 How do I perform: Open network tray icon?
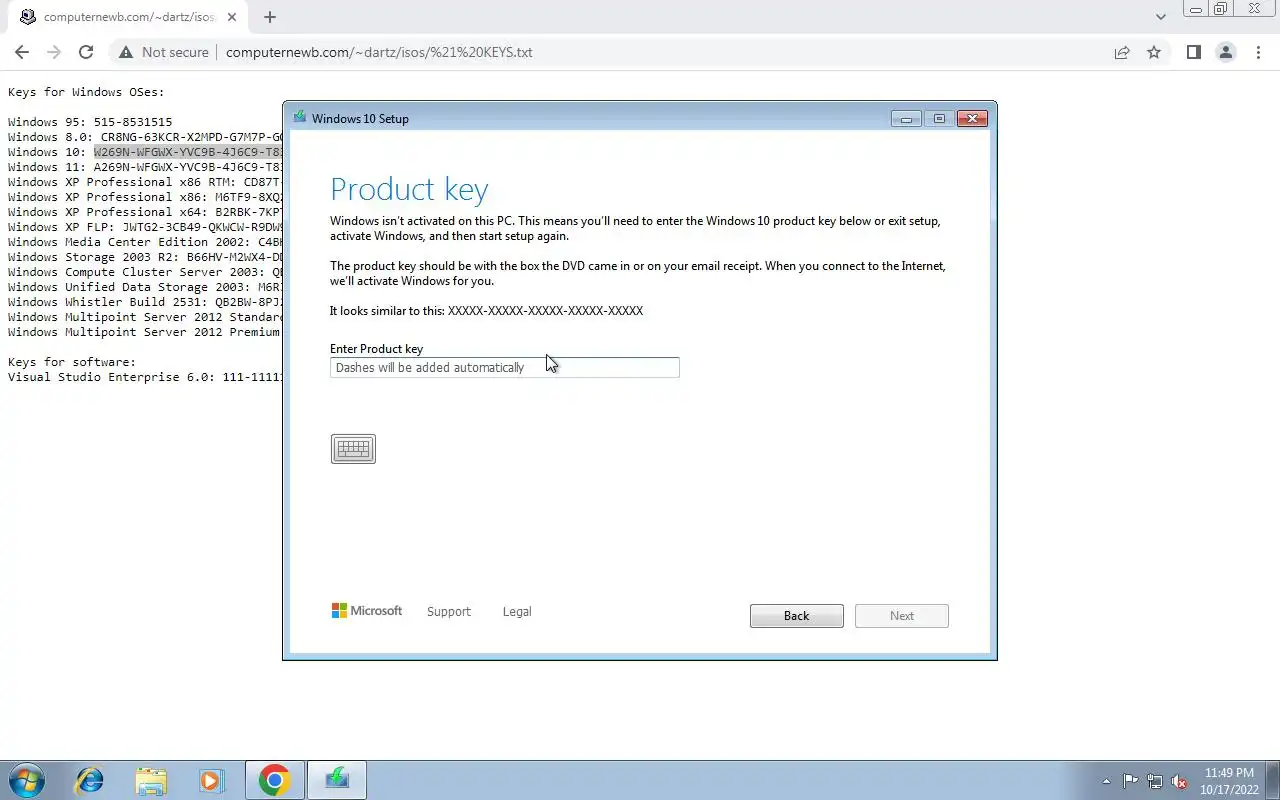(x=1155, y=781)
